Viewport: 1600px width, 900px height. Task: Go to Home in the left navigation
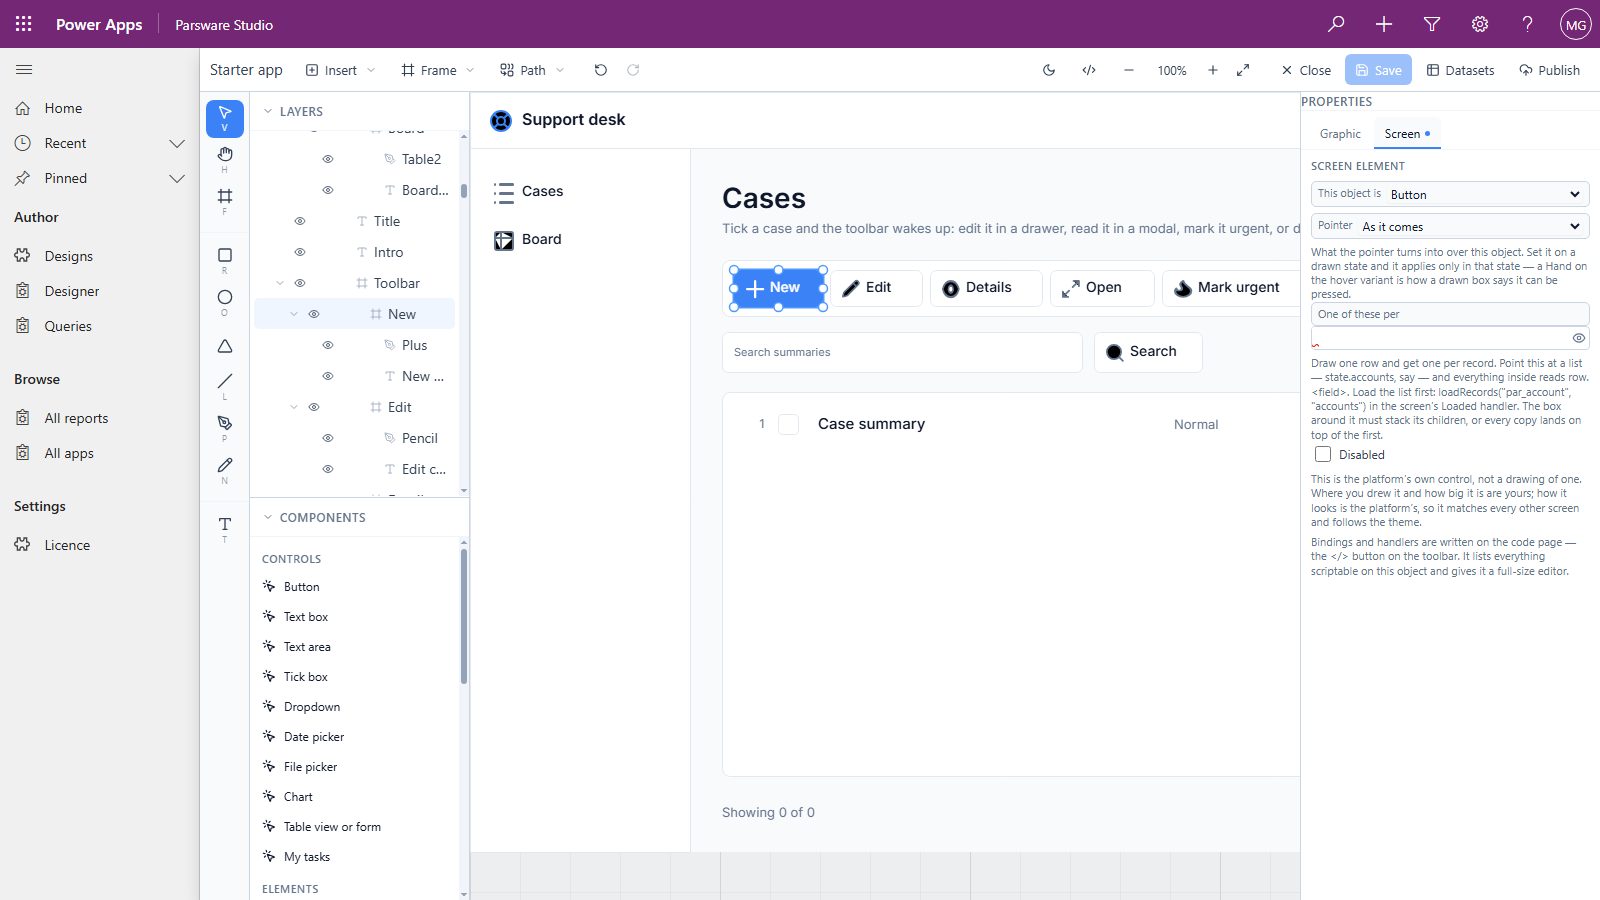click(x=63, y=108)
